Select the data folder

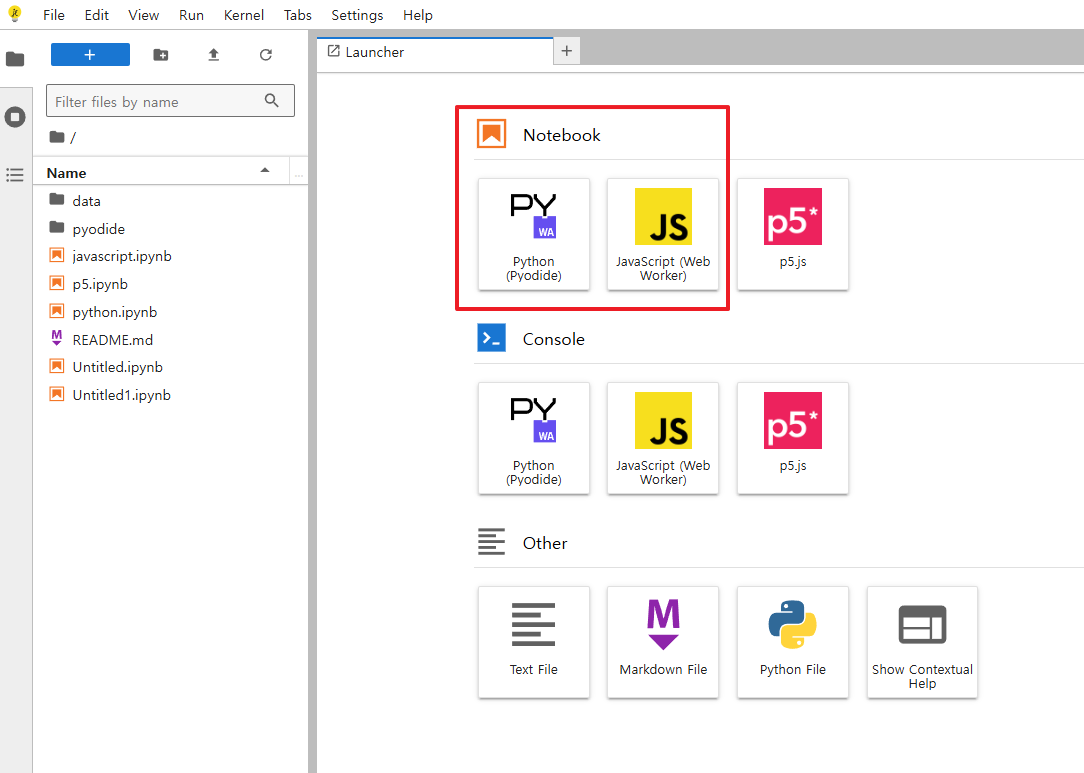170,201
